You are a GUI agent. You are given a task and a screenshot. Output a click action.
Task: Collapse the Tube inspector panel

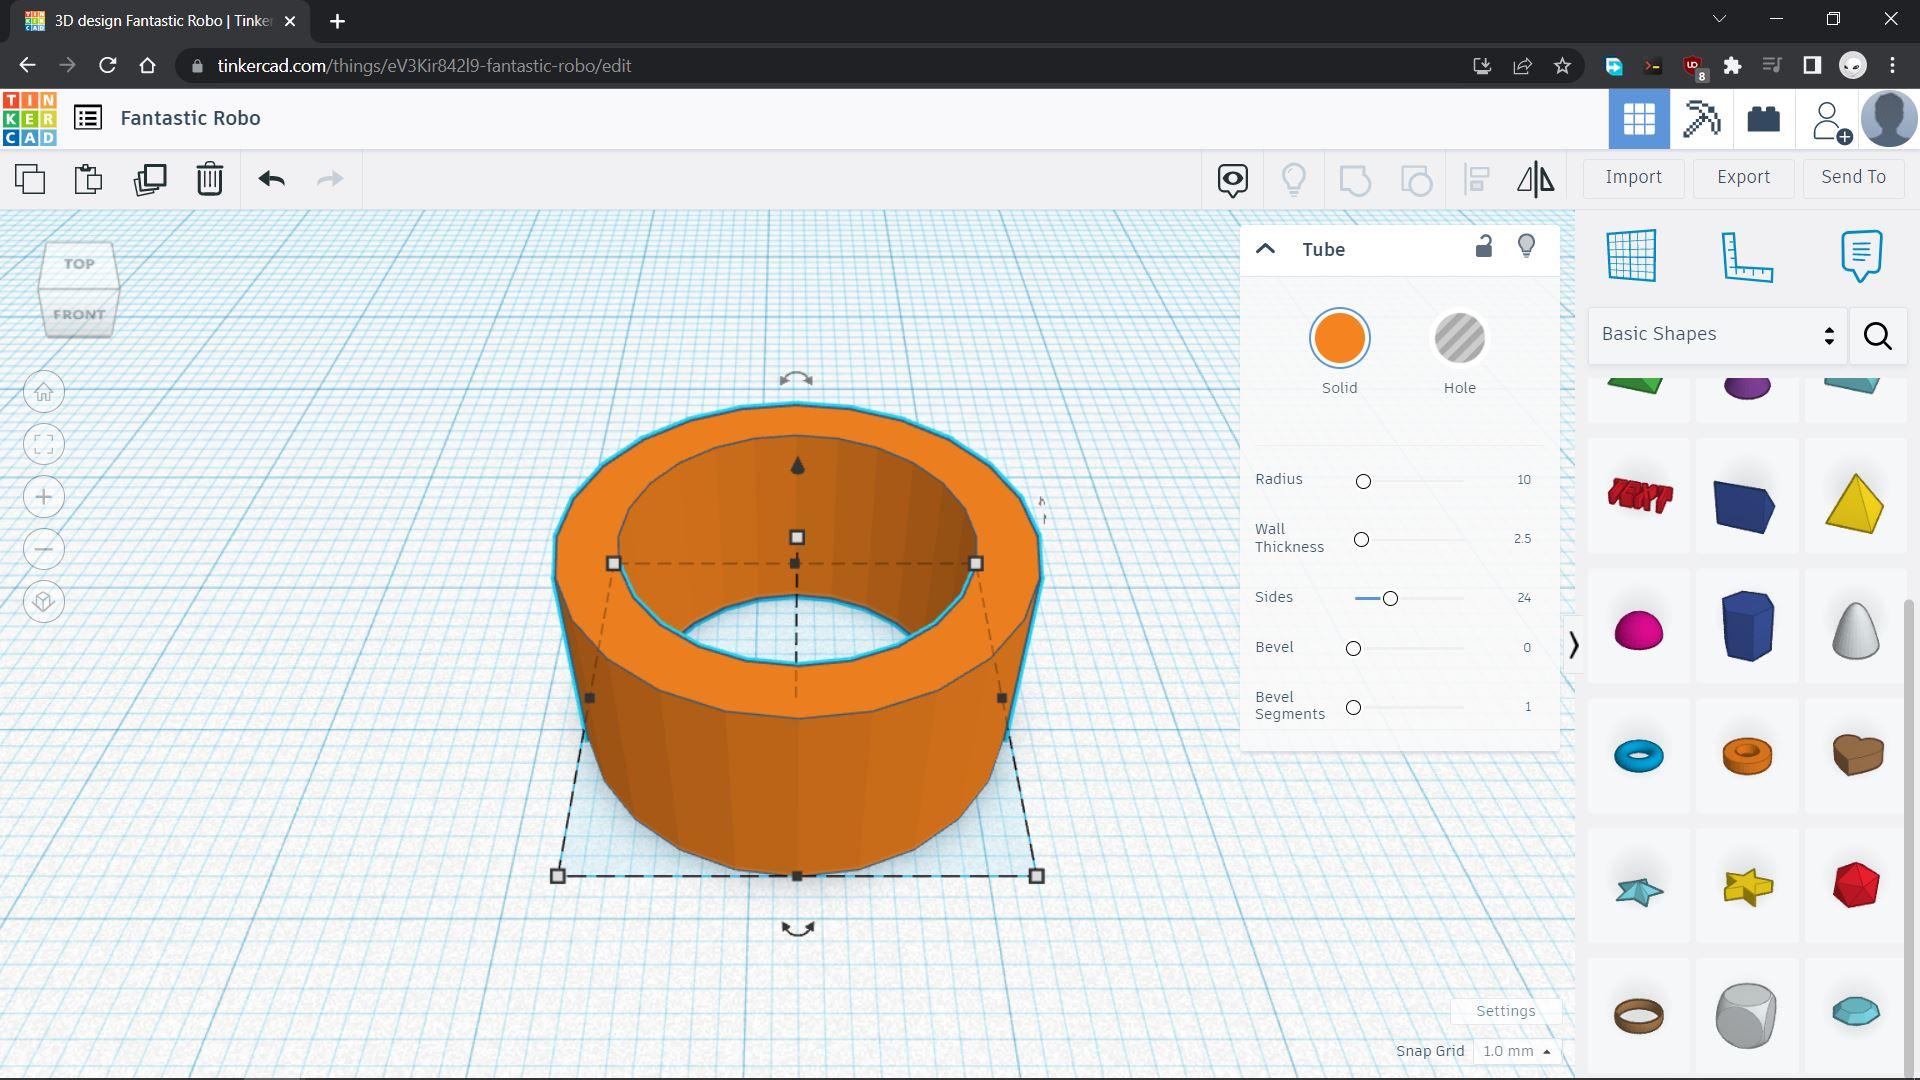click(1265, 250)
